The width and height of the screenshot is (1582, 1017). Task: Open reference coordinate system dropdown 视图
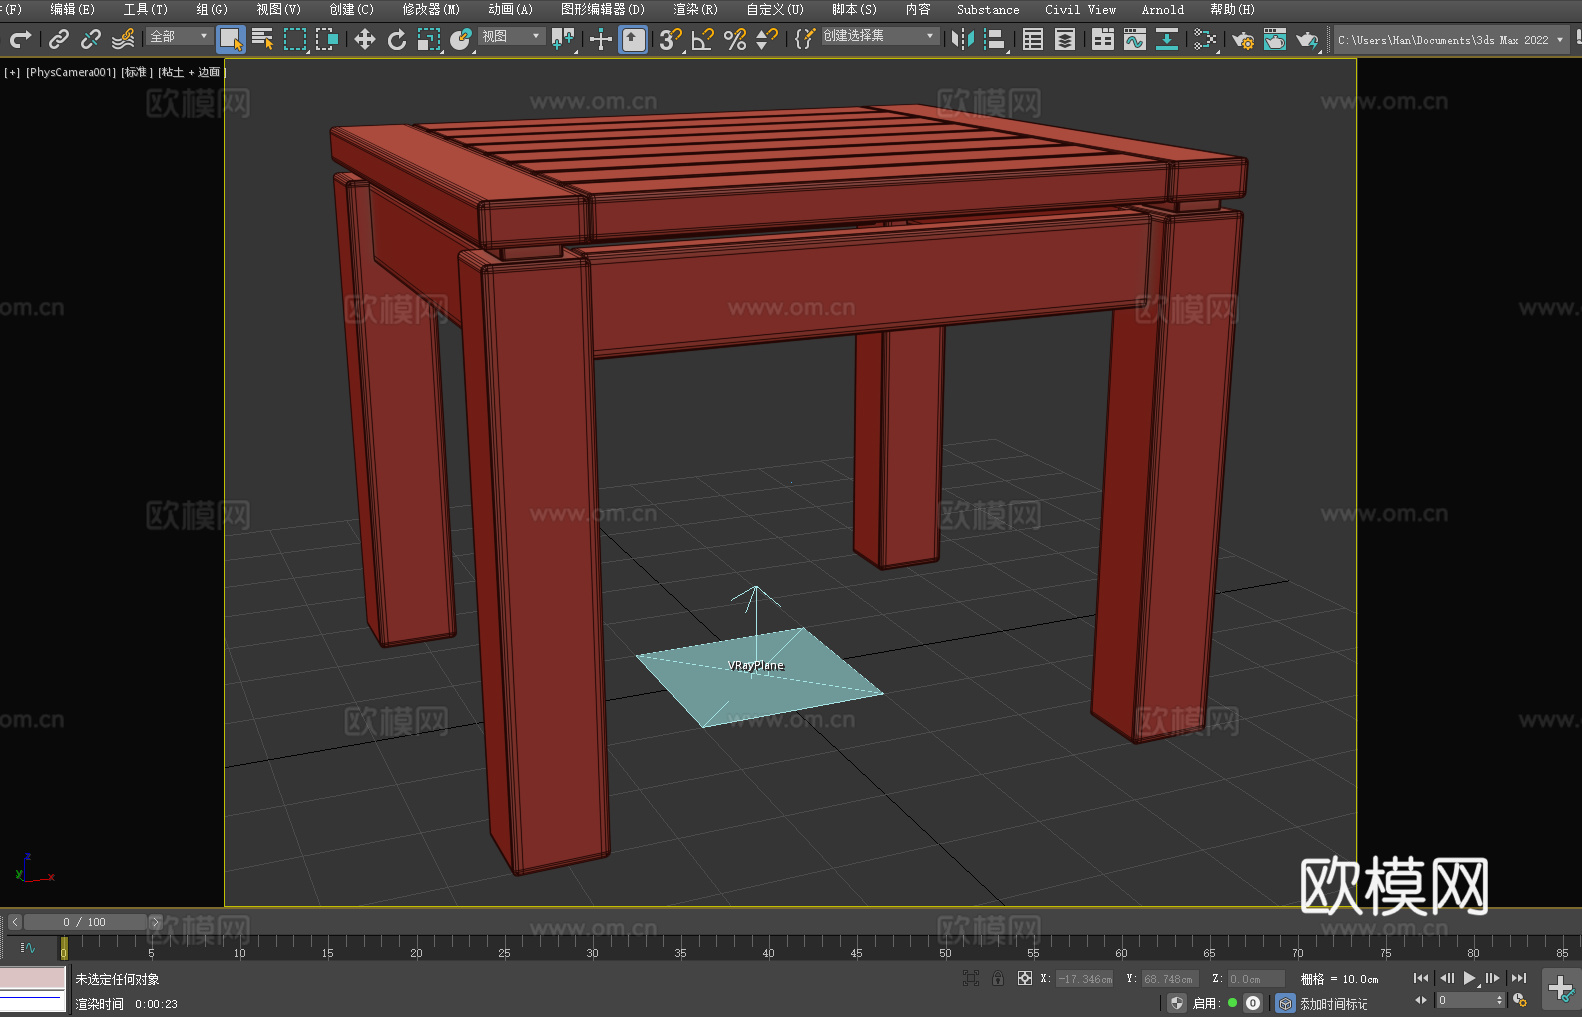click(512, 36)
